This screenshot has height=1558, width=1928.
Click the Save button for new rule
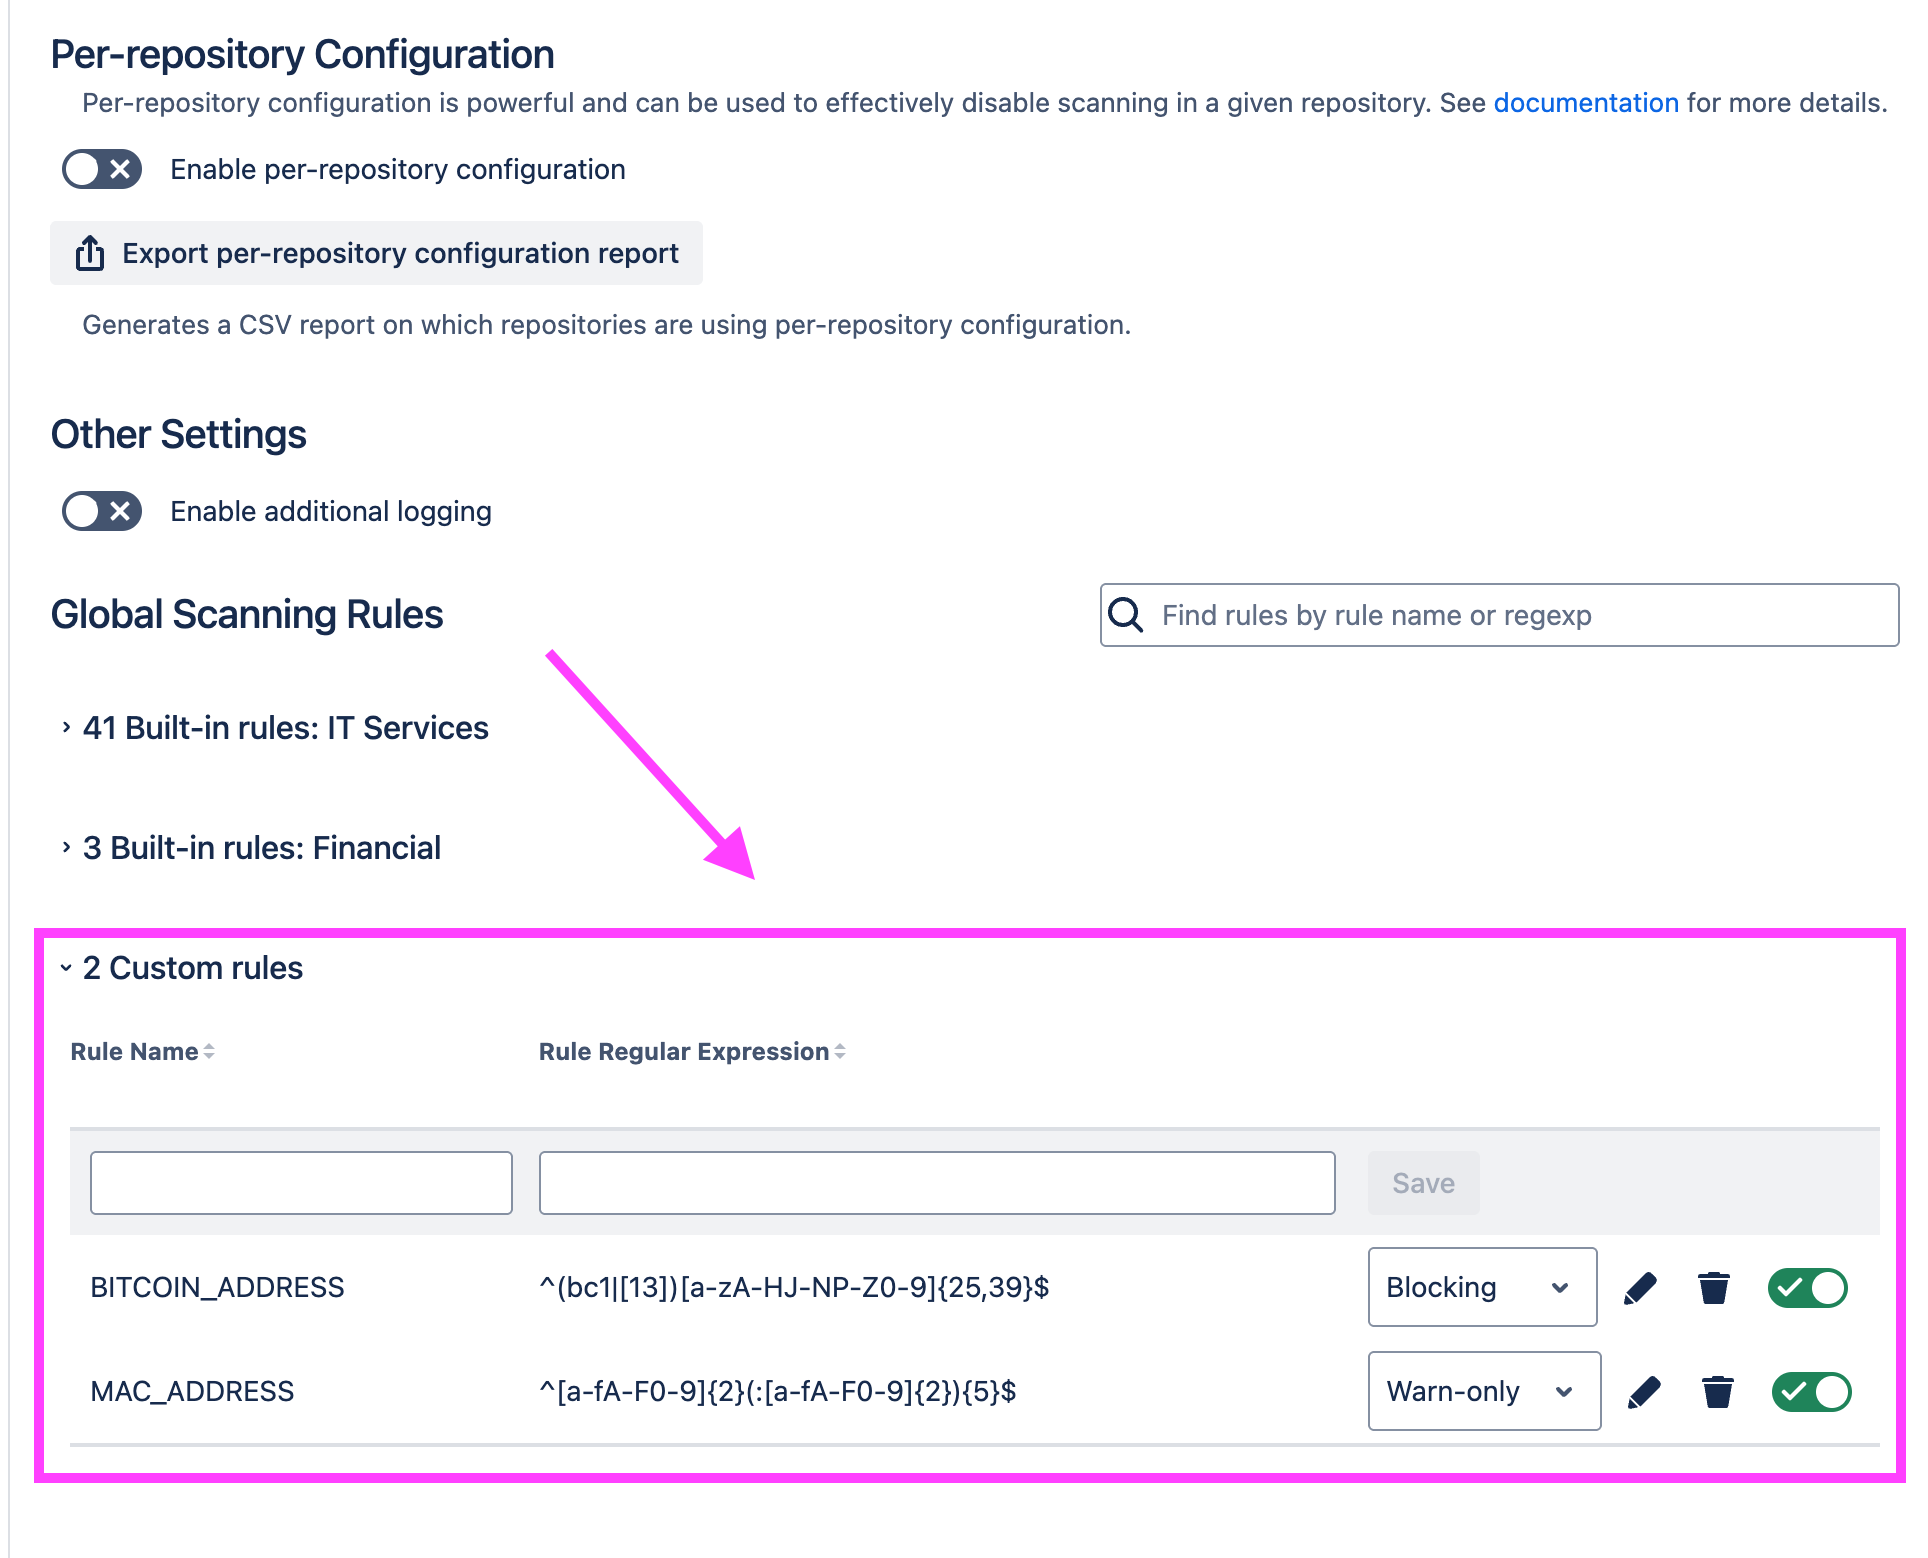(x=1423, y=1184)
